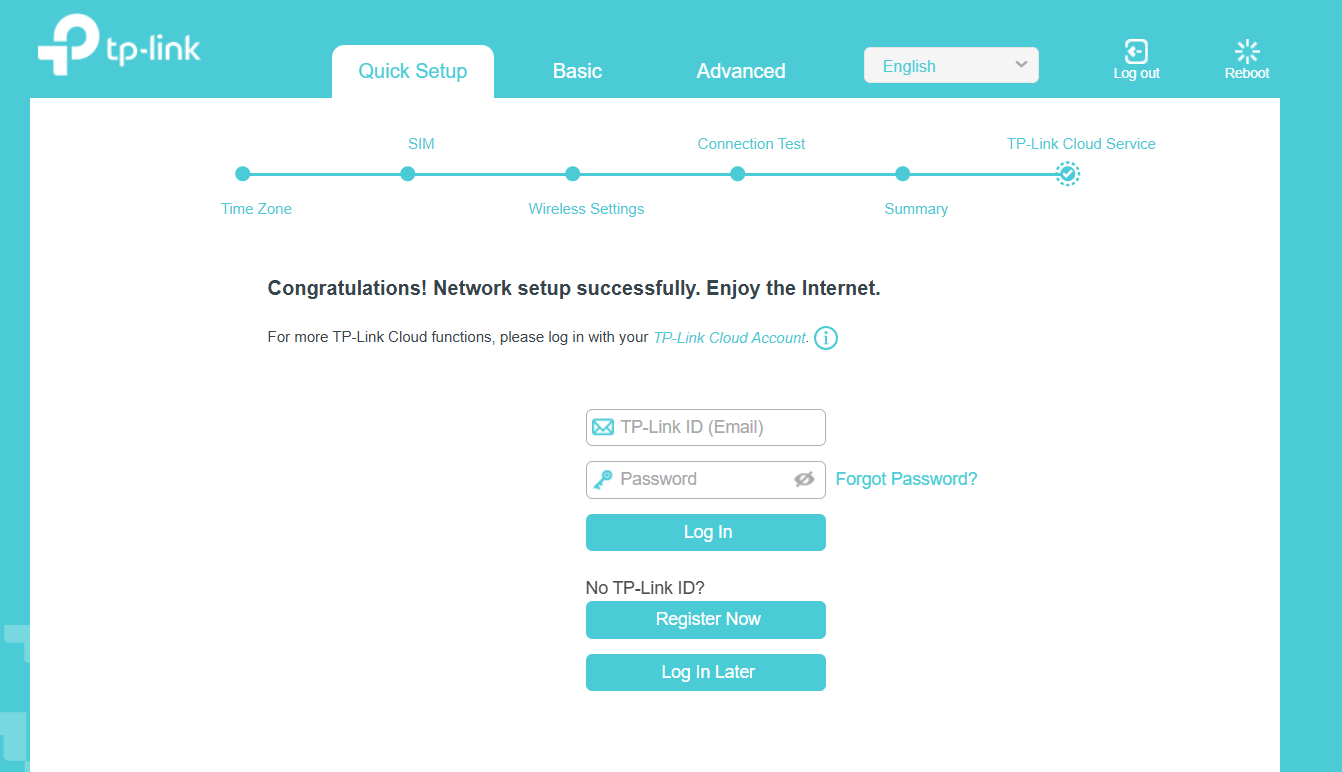Select the Quick Setup tab
Image resolution: width=1342 pixels, height=772 pixels.
tap(413, 71)
